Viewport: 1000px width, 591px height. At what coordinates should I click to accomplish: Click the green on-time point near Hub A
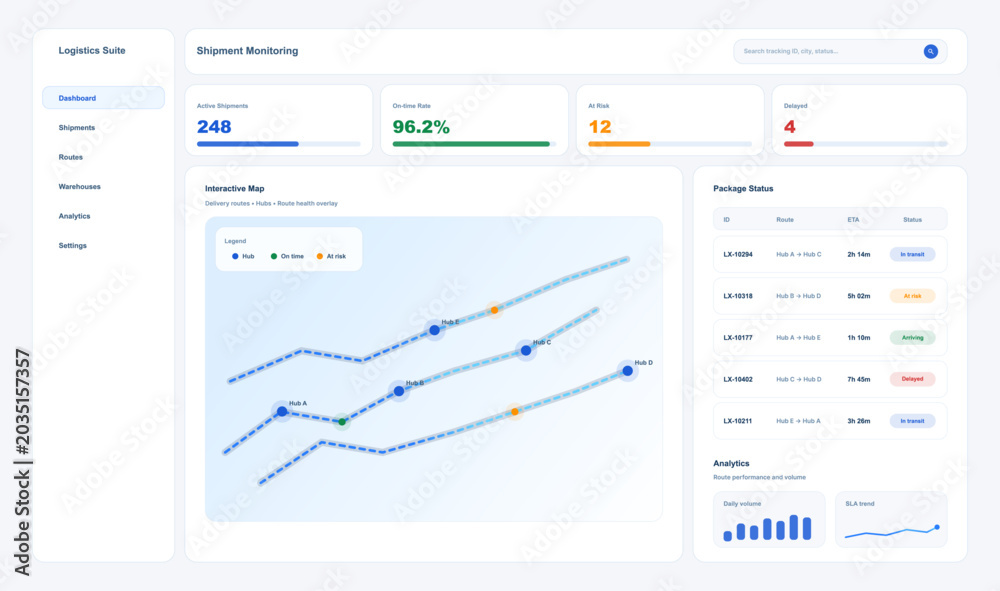[342, 421]
